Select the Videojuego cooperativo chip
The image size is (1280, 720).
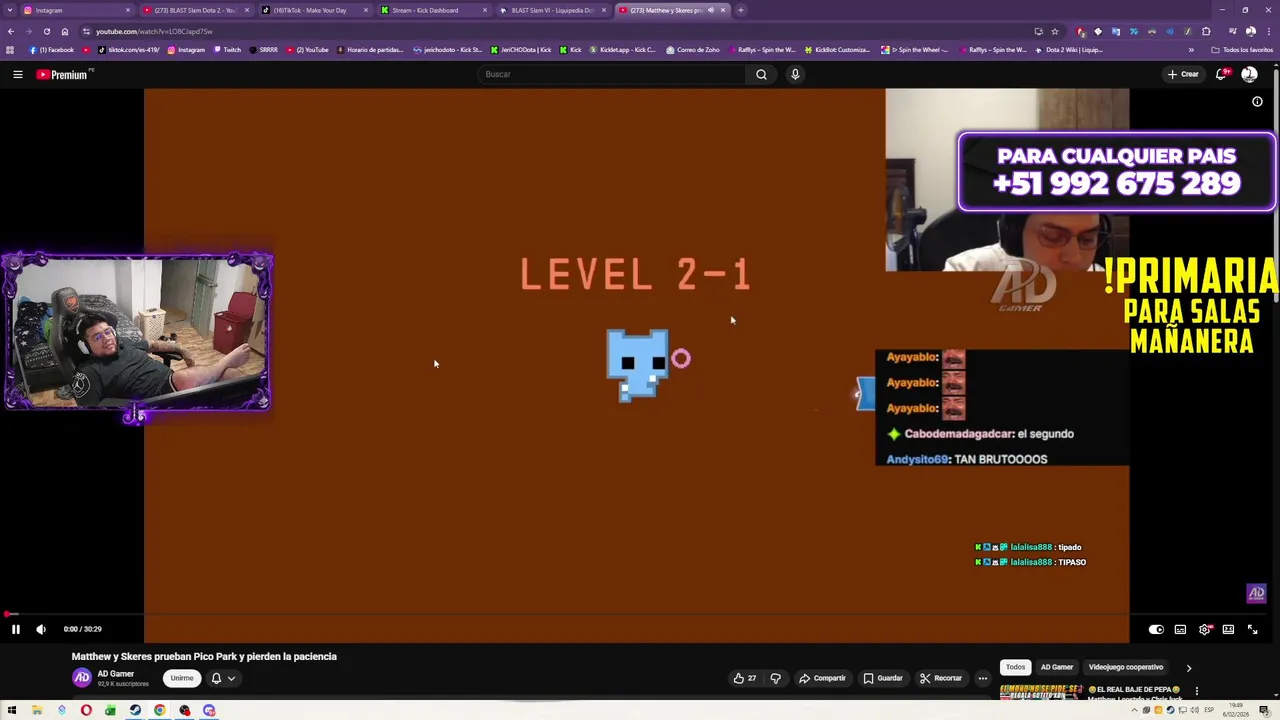pos(1126,667)
